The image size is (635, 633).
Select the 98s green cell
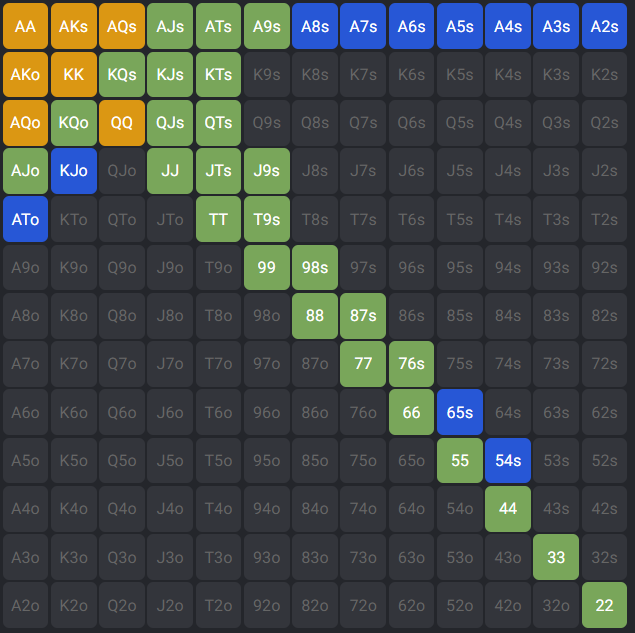click(x=315, y=267)
